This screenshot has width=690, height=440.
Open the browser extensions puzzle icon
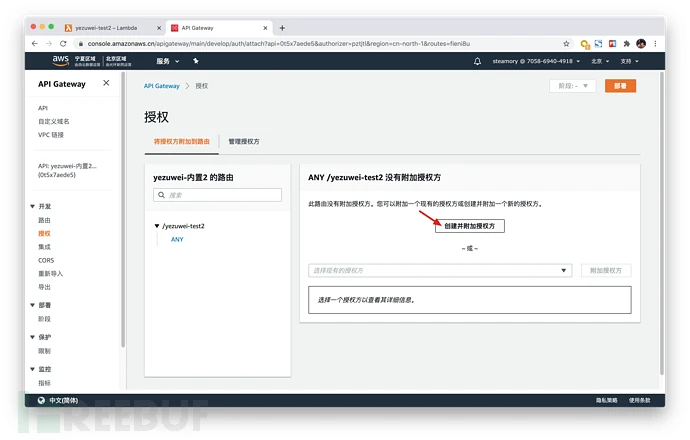[x=627, y=44]
